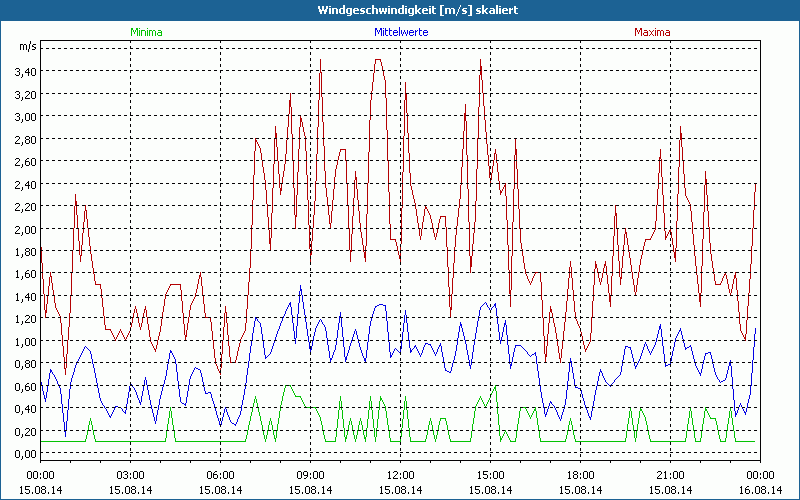The height and width of the screenshot is (500, 800).
Task: Click the red Maxima legend label
Action: [x=653, y=32]
